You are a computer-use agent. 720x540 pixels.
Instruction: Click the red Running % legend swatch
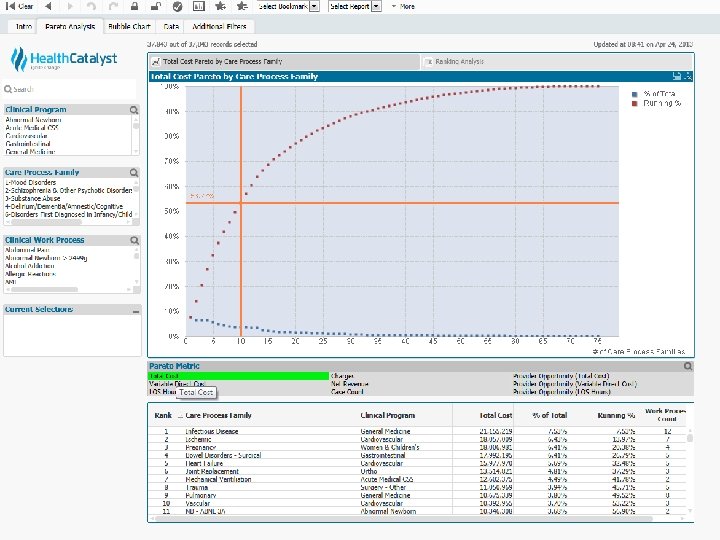point(635,104)
